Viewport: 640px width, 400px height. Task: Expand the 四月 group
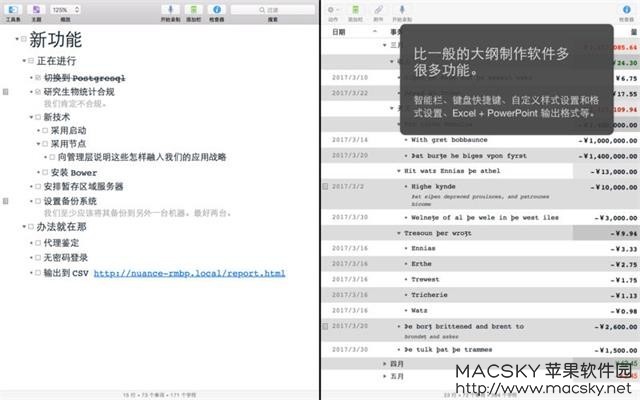(384, 363)
